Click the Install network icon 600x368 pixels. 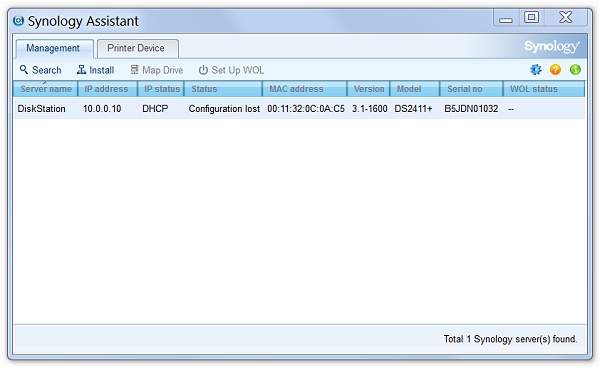pos(81,70)
